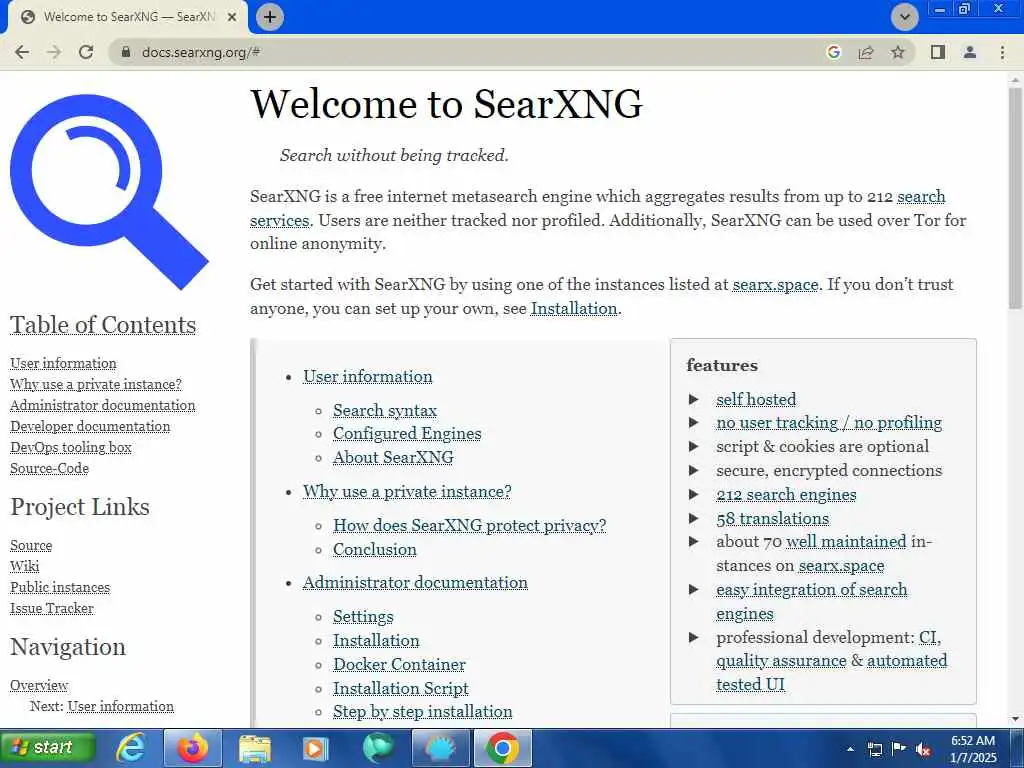Show hidden tray icons arrow
This screenshot has height=768, width=1024.
point(850,748)
